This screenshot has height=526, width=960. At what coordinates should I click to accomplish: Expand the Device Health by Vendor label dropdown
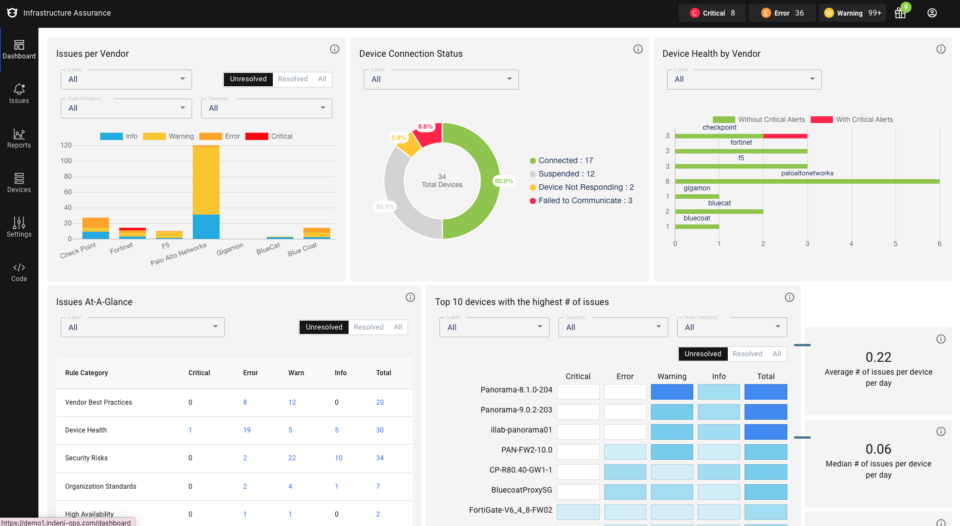pyautogui.click(x=744, y=79)
